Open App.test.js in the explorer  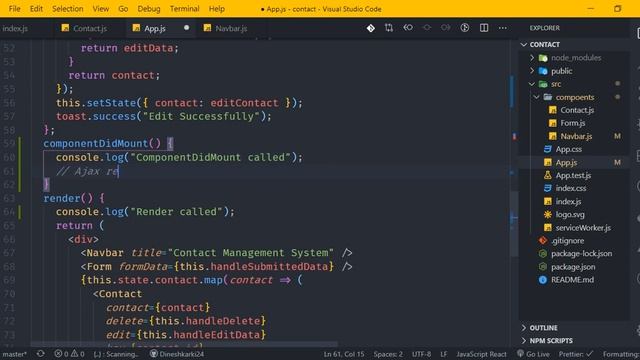tap(573, 175)
